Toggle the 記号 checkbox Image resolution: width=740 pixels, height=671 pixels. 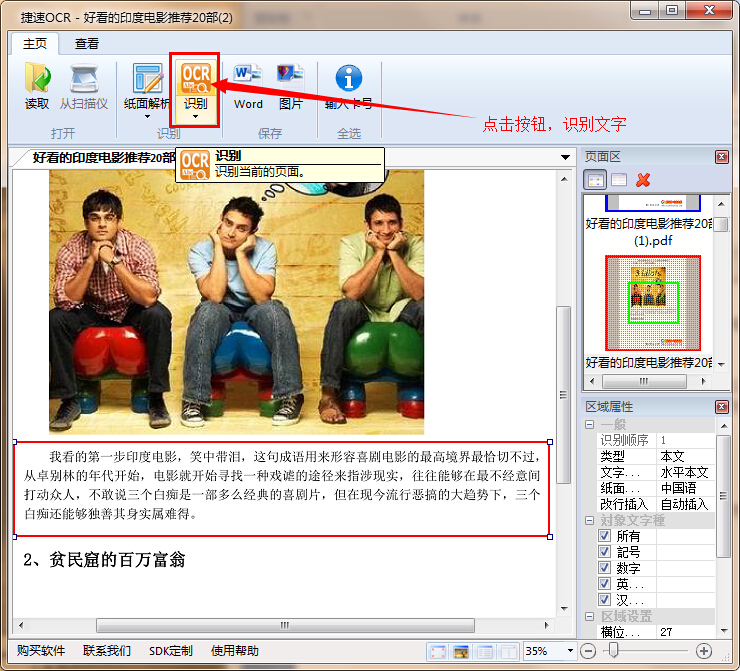[604, 552]
